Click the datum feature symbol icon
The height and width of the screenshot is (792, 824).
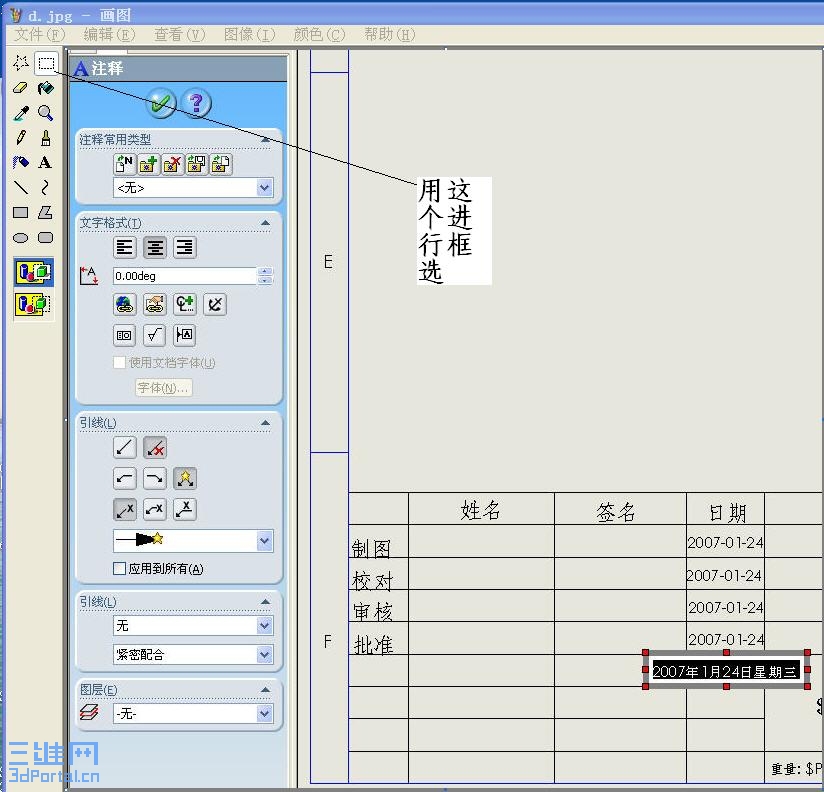tap(184, 335)
